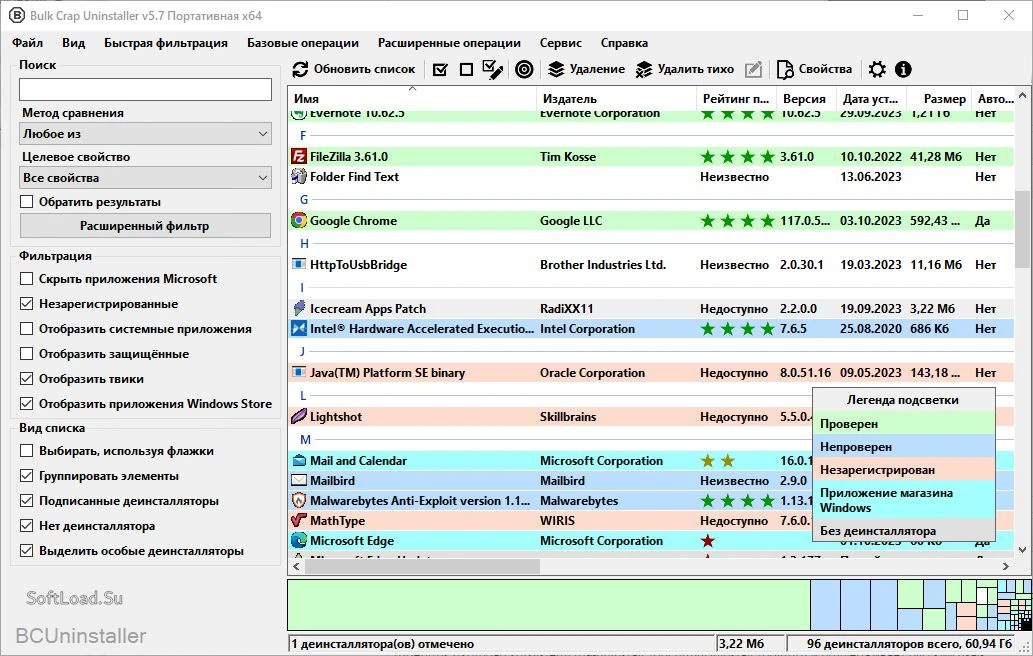This screenshot has width=1033, height=656.
Task: Click the refresh icon of Обновить список
Action: 300,69
